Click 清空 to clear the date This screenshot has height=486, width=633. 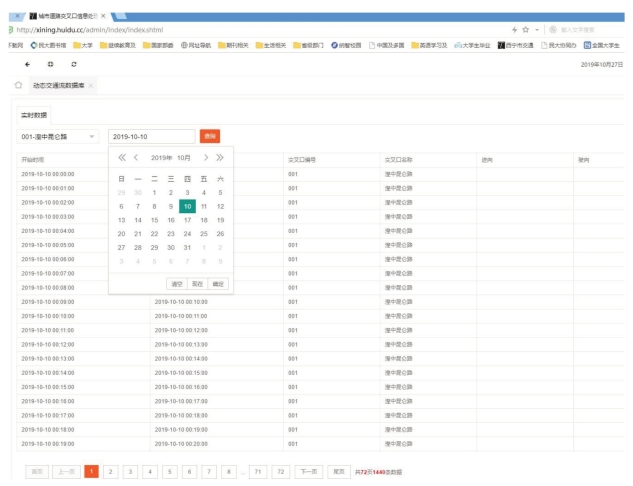click(x=176, y=285)
